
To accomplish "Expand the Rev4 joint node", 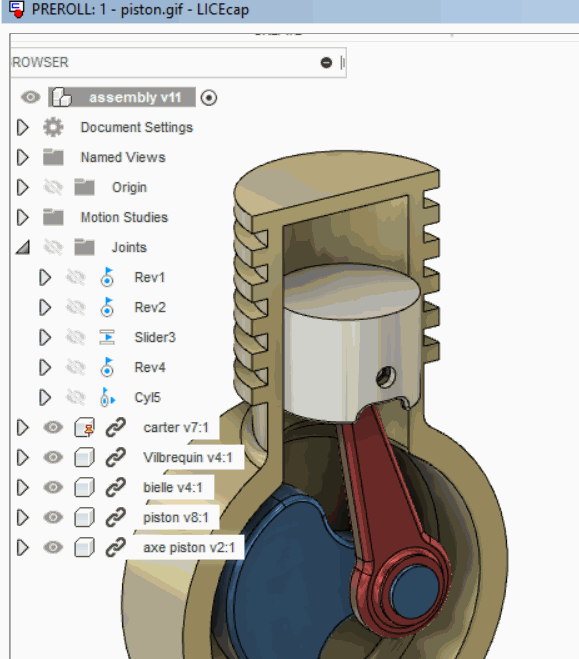I will 45,367.
